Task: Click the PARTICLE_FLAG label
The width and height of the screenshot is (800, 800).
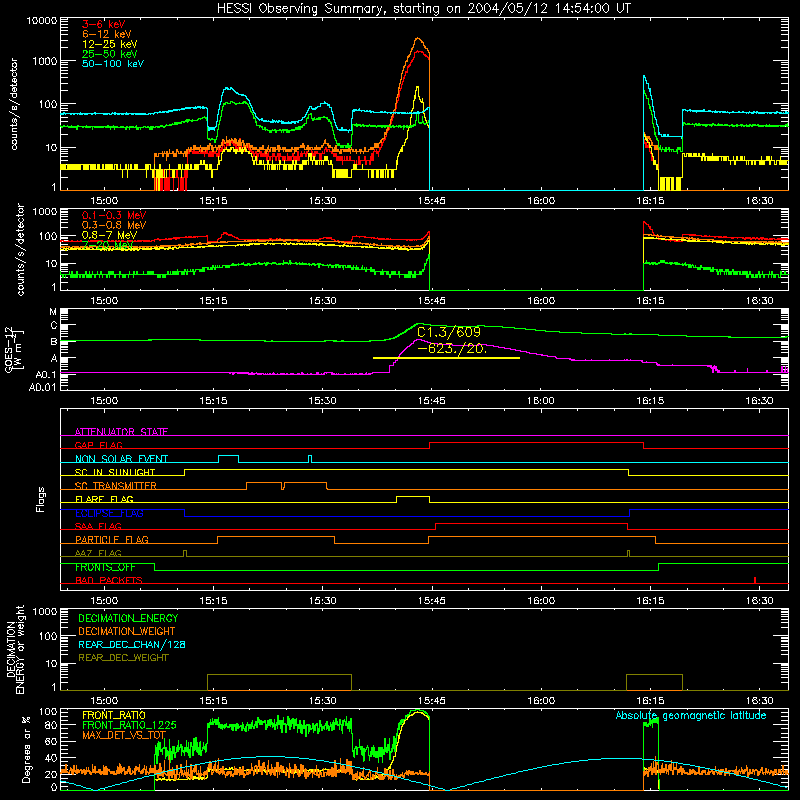Action: pyautogui.click(x=112, y=539)
